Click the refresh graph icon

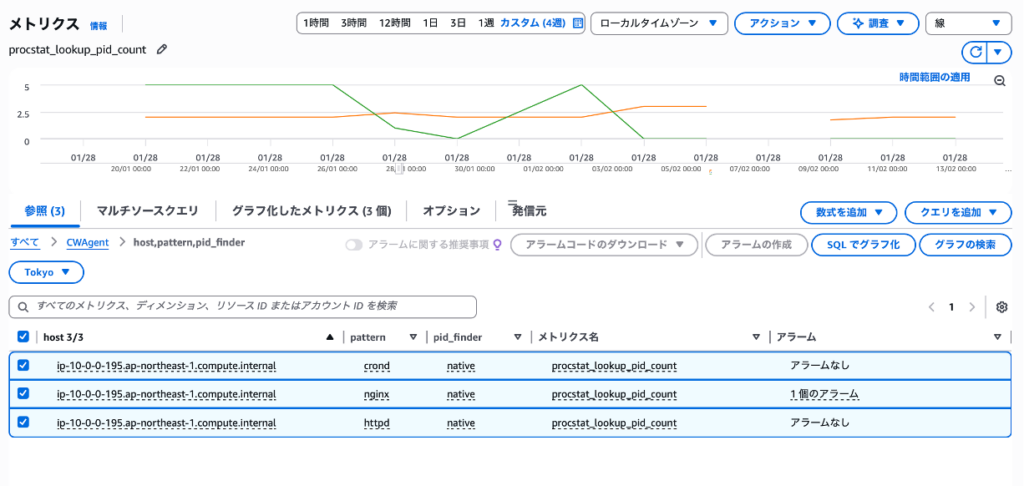tap(975, 52)
